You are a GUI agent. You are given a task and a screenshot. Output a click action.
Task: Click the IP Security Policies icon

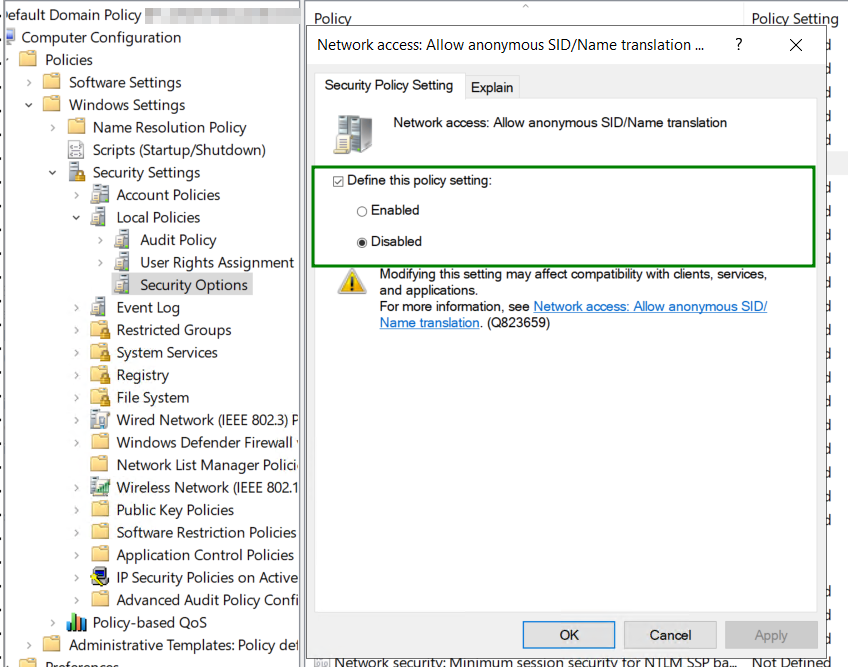pos(100,577)
